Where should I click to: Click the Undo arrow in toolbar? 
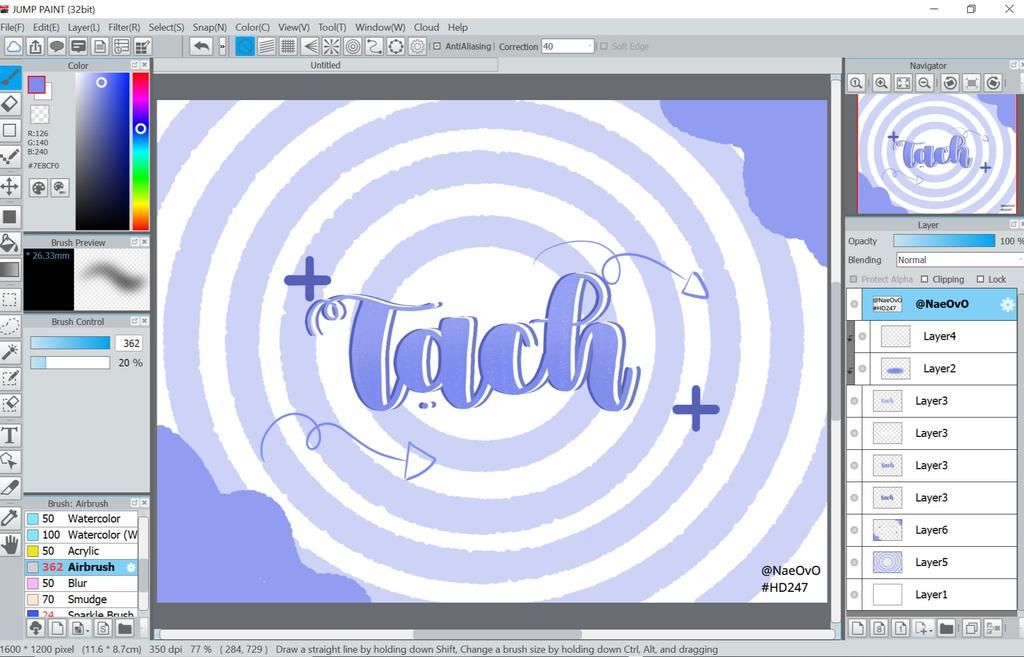point(202,46)
